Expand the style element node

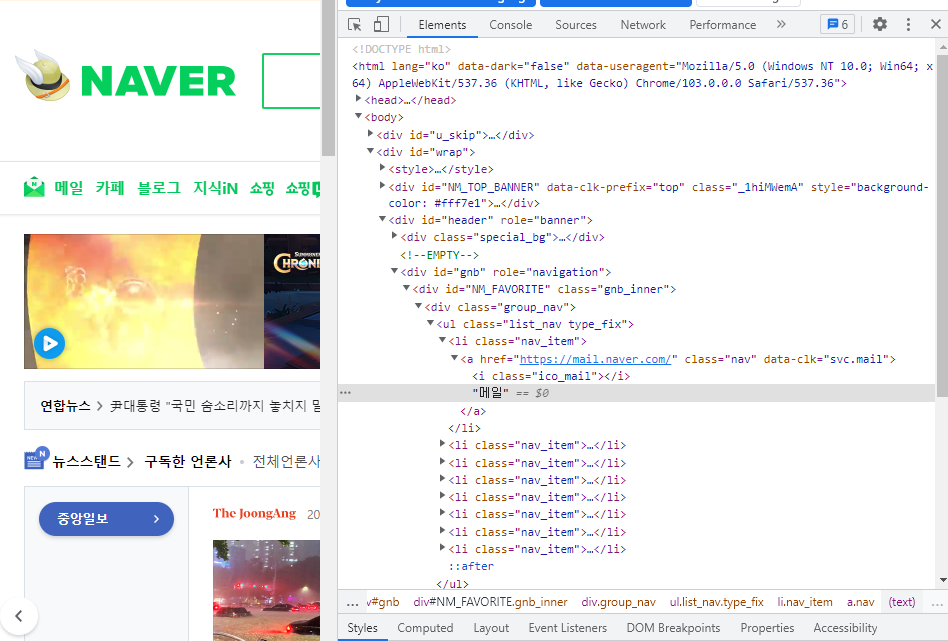[382, 168]
